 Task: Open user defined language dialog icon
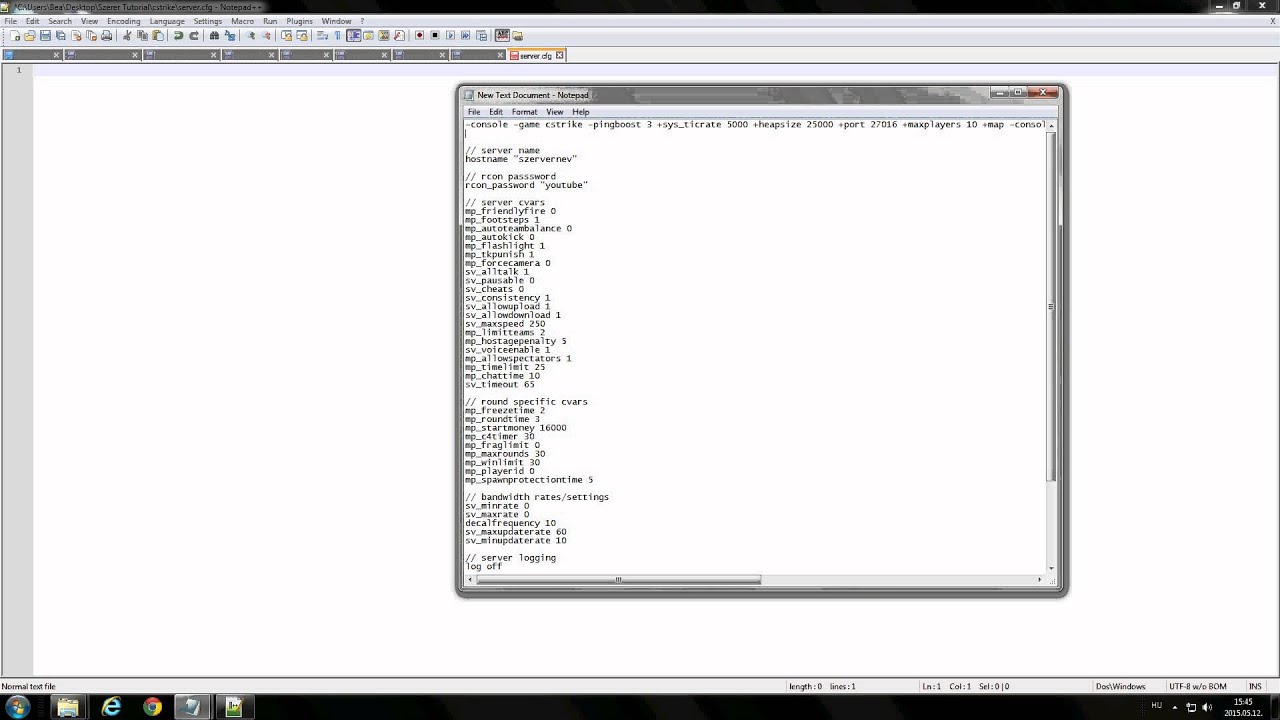368,35
